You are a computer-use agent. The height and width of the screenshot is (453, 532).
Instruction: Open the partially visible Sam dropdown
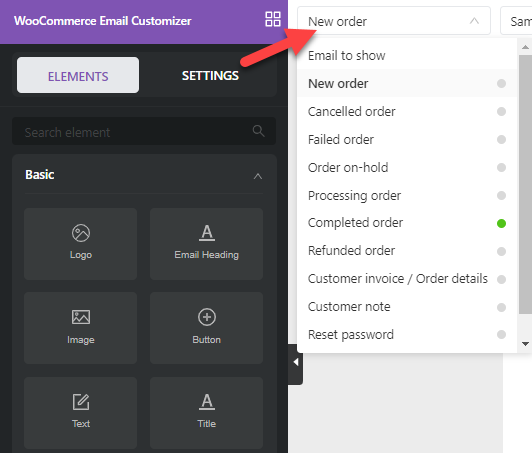pos(516,21)
